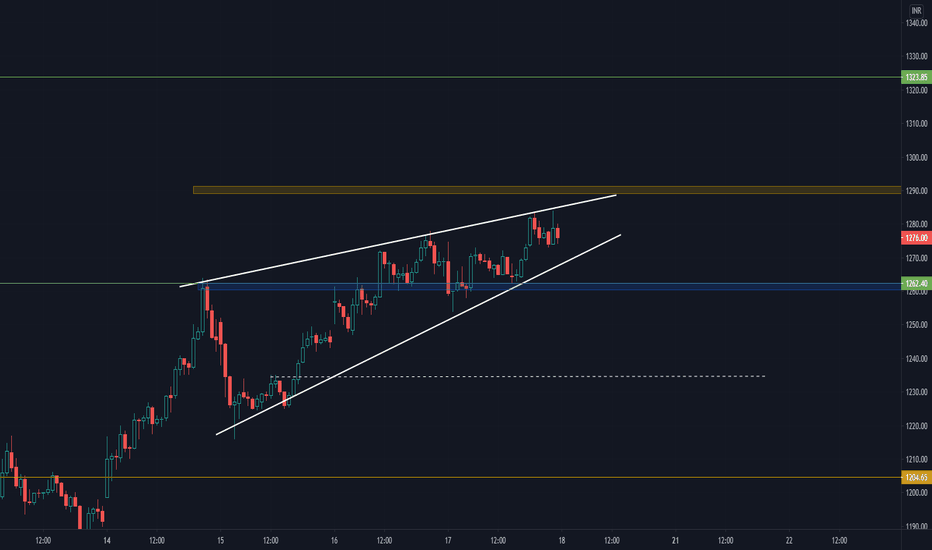The width and height of the screenshot is (932, 550).
Task: Click the 1220.00 price axis tick
Action: click(916, 426)
